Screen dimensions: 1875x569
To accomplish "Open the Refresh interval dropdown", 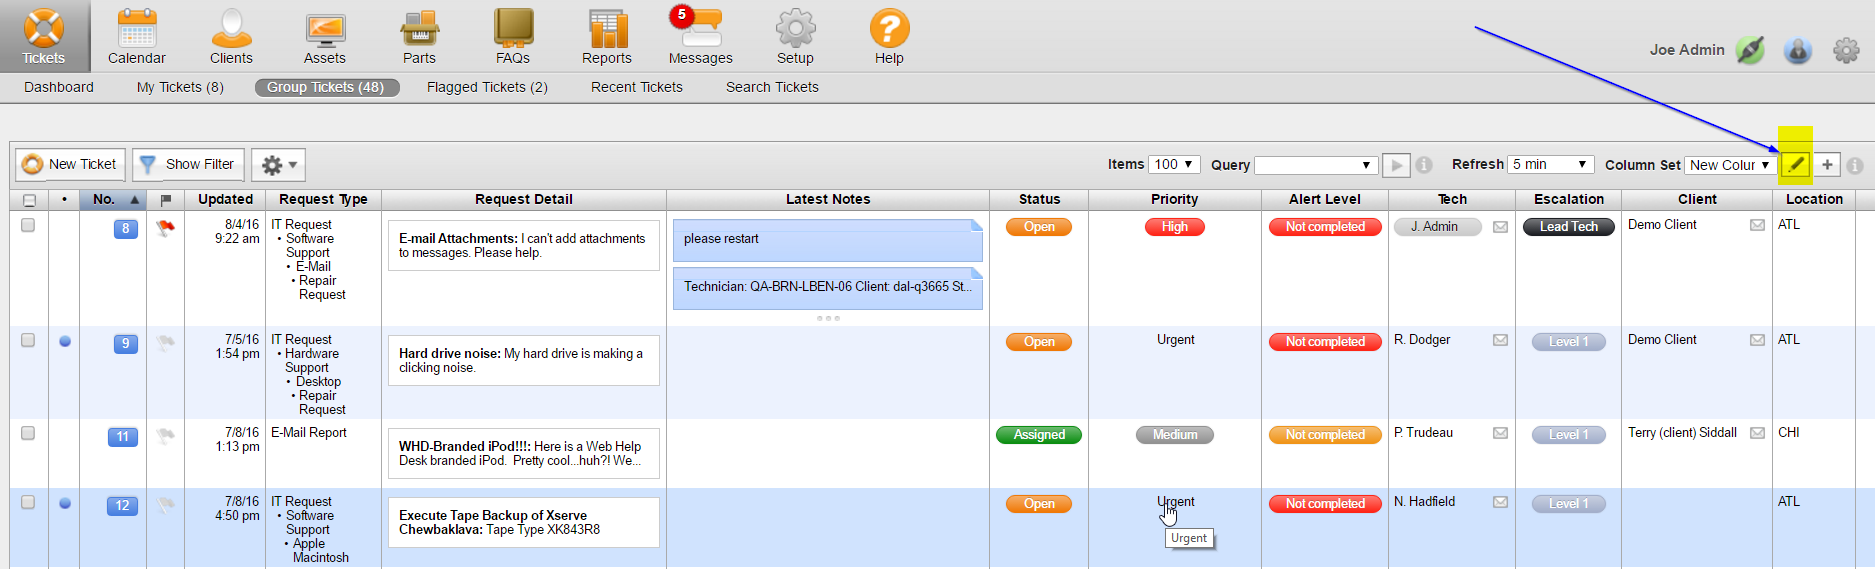I will tap(1551, 164).
